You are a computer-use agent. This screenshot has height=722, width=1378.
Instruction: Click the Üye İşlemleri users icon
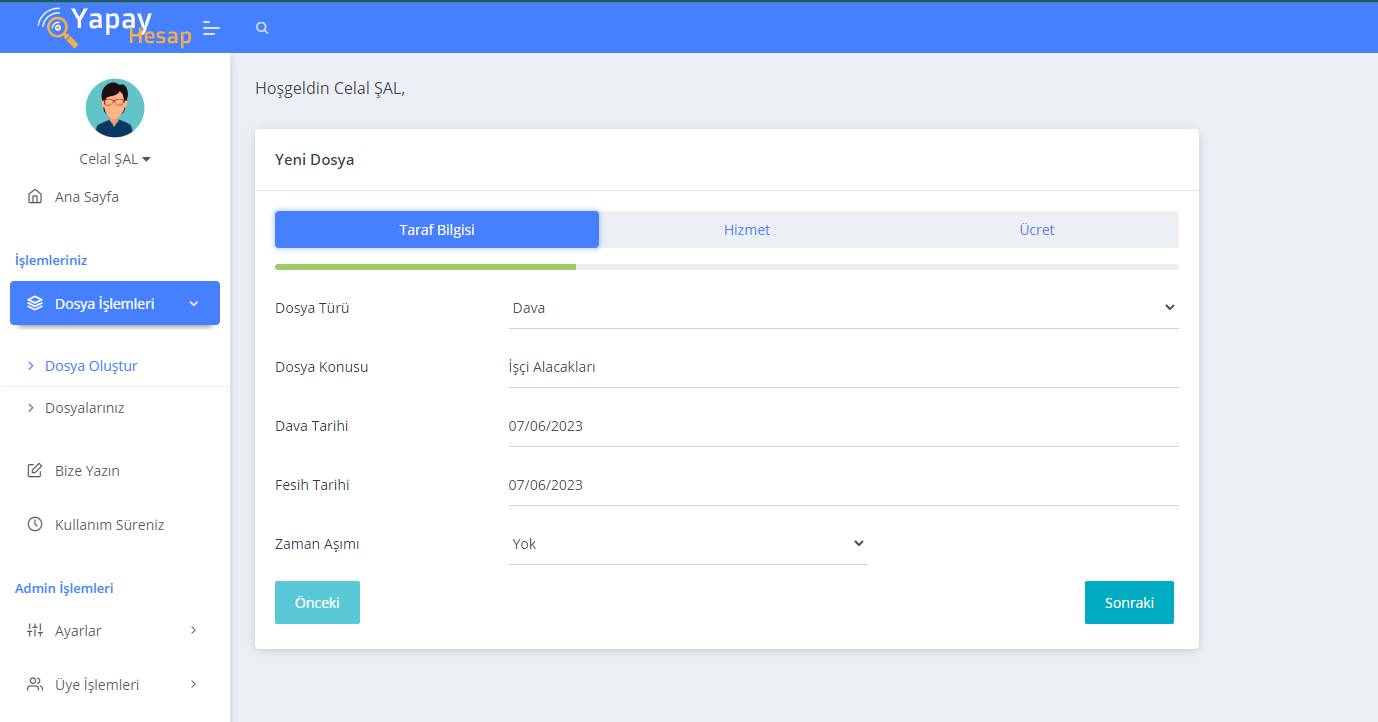[35, 685]
